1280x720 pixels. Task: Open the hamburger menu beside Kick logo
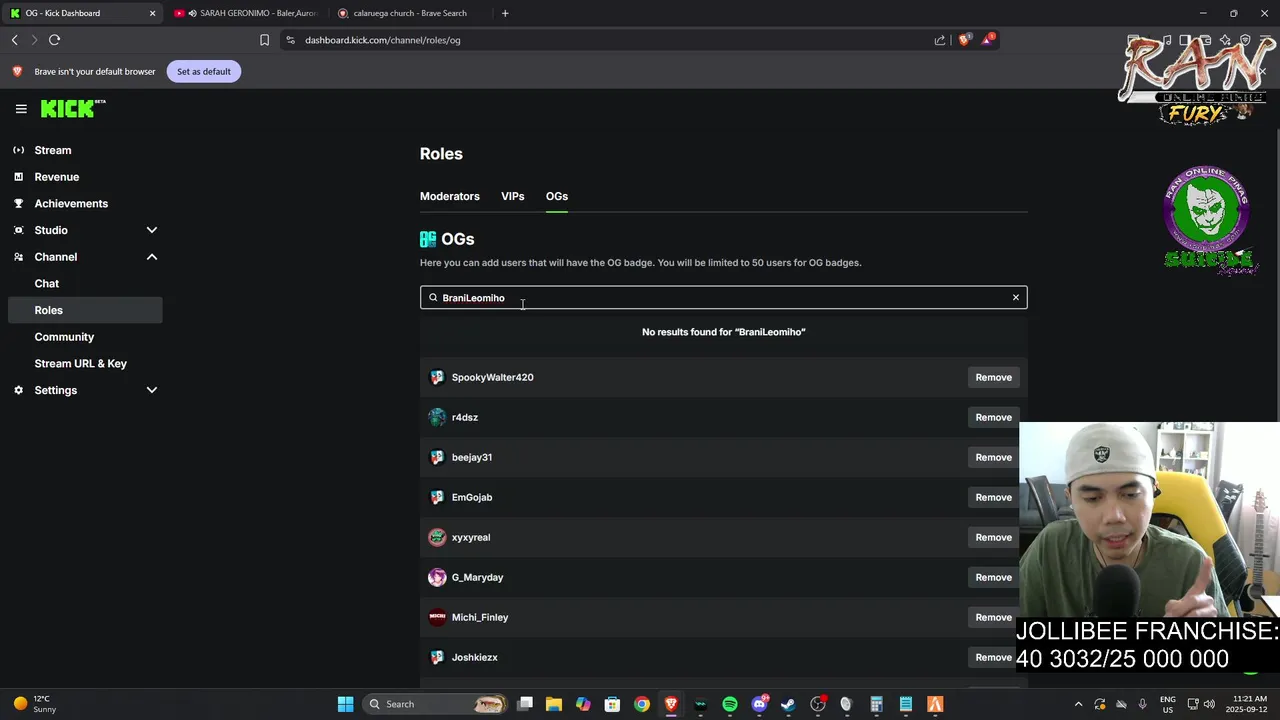point(21,109)
